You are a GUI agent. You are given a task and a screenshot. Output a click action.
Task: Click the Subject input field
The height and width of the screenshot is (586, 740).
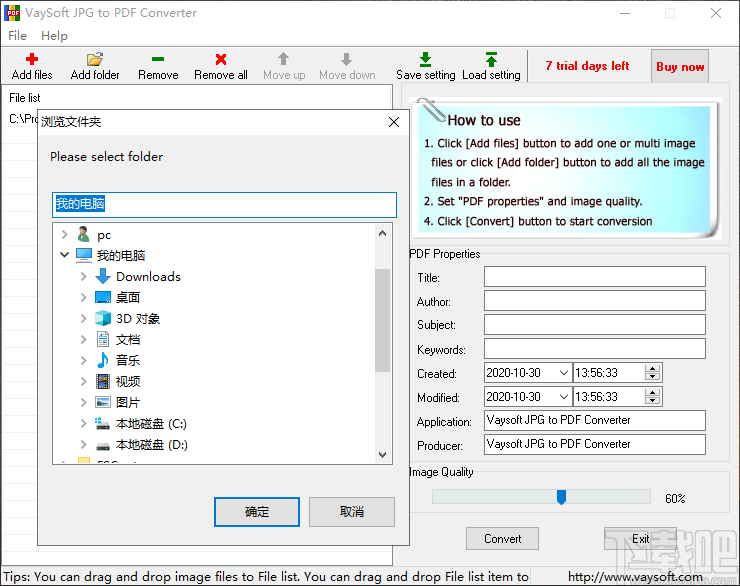(x=595, y=325)
